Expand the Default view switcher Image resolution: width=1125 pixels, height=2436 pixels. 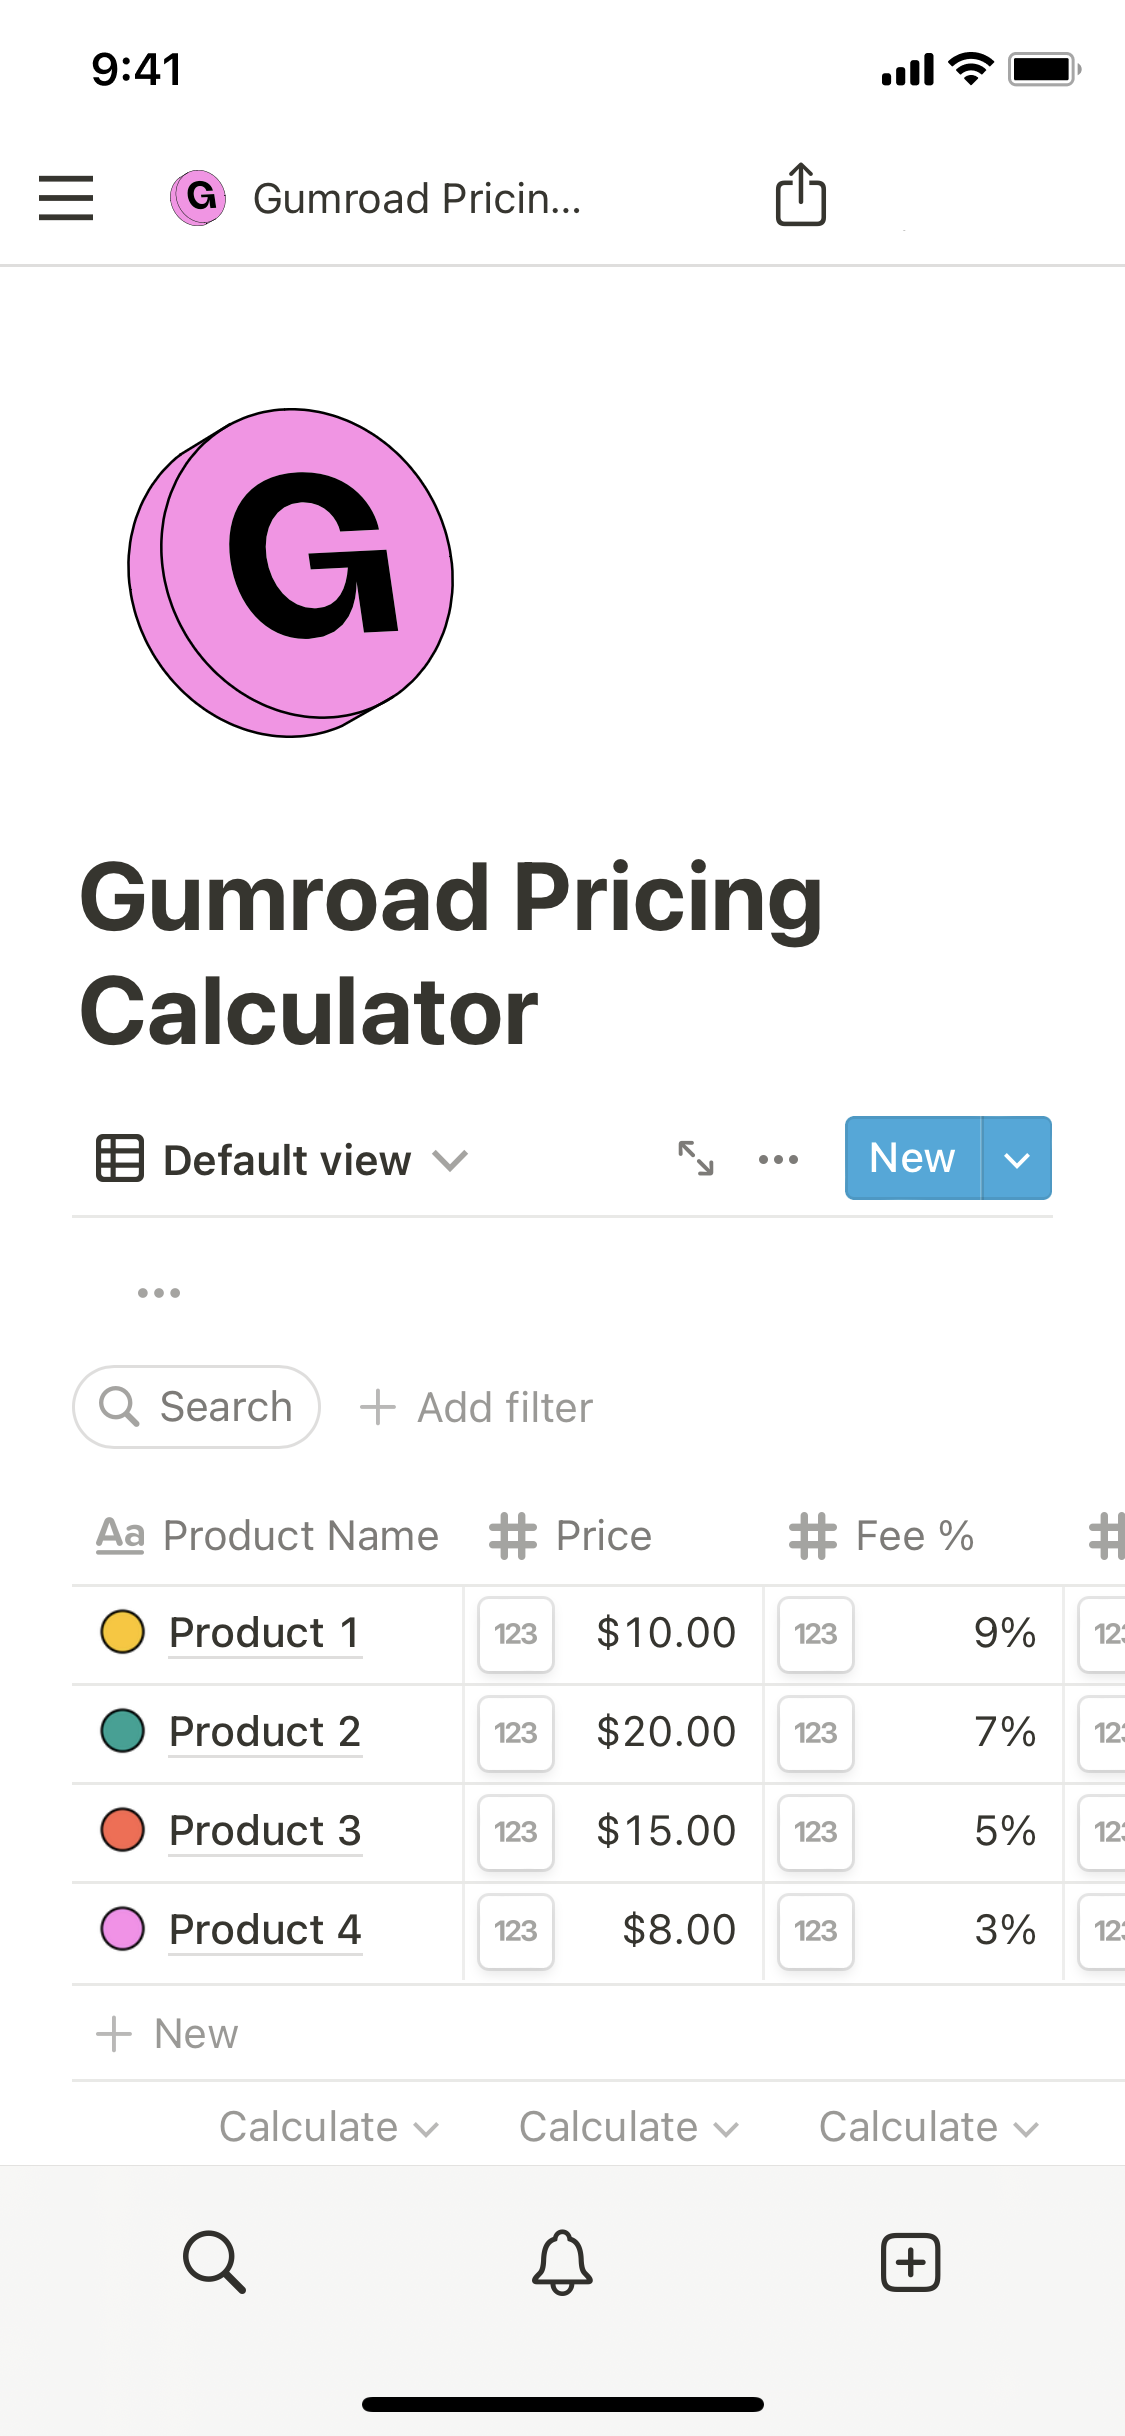(x=283, y=1160)
